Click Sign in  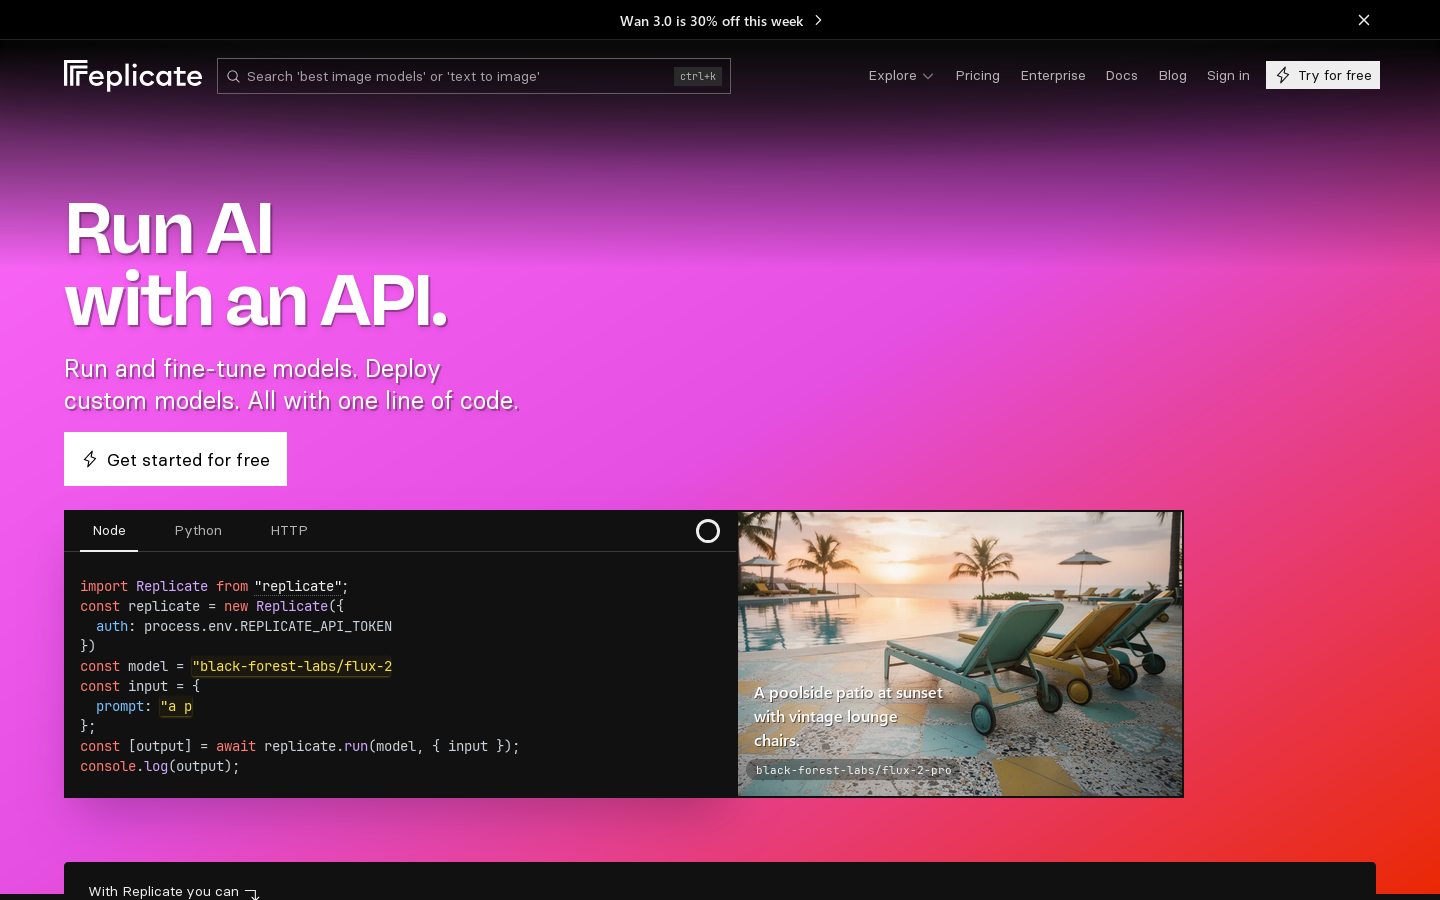pyautogui.click(x=1228, y=75)
